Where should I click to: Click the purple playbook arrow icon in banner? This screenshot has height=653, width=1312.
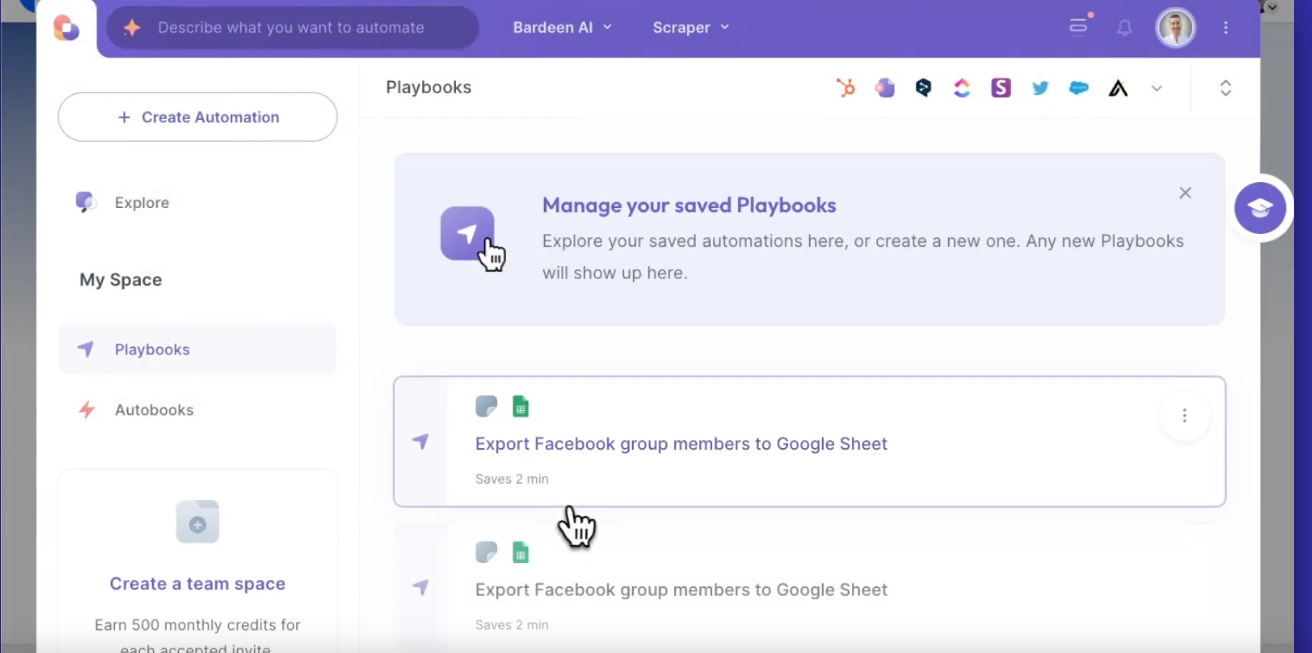467,233
